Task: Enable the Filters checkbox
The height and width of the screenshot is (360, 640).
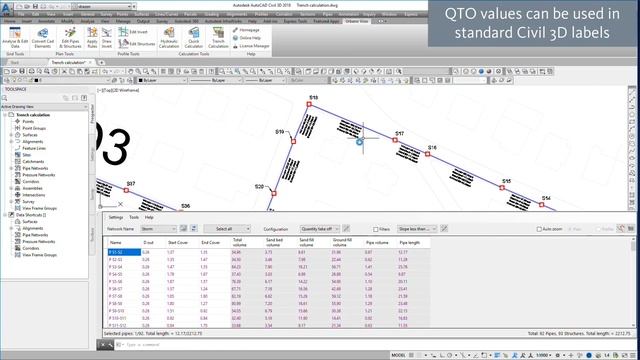Action: tap(376, 229)
